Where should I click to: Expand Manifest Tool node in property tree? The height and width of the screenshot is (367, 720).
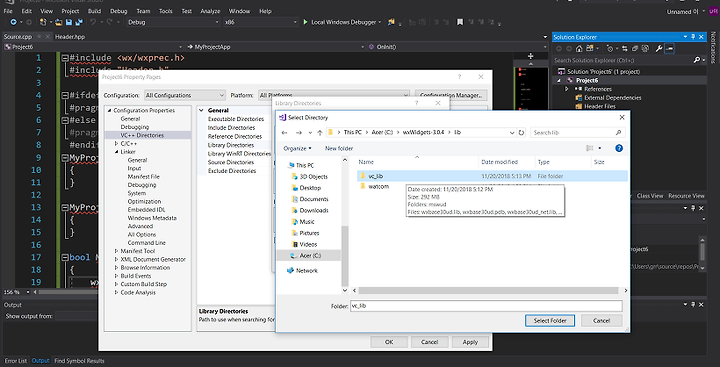tap(117, 251)
